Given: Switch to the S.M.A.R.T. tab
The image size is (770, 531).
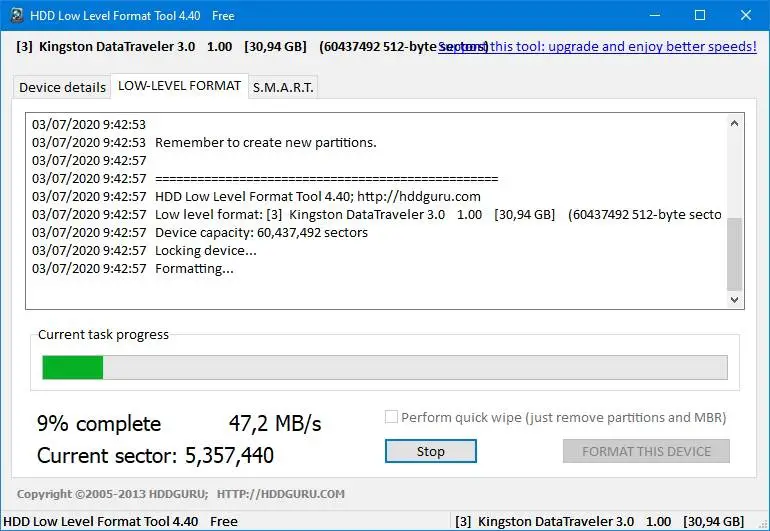Looking at the screenshot, I should click(x=283, y=87).
